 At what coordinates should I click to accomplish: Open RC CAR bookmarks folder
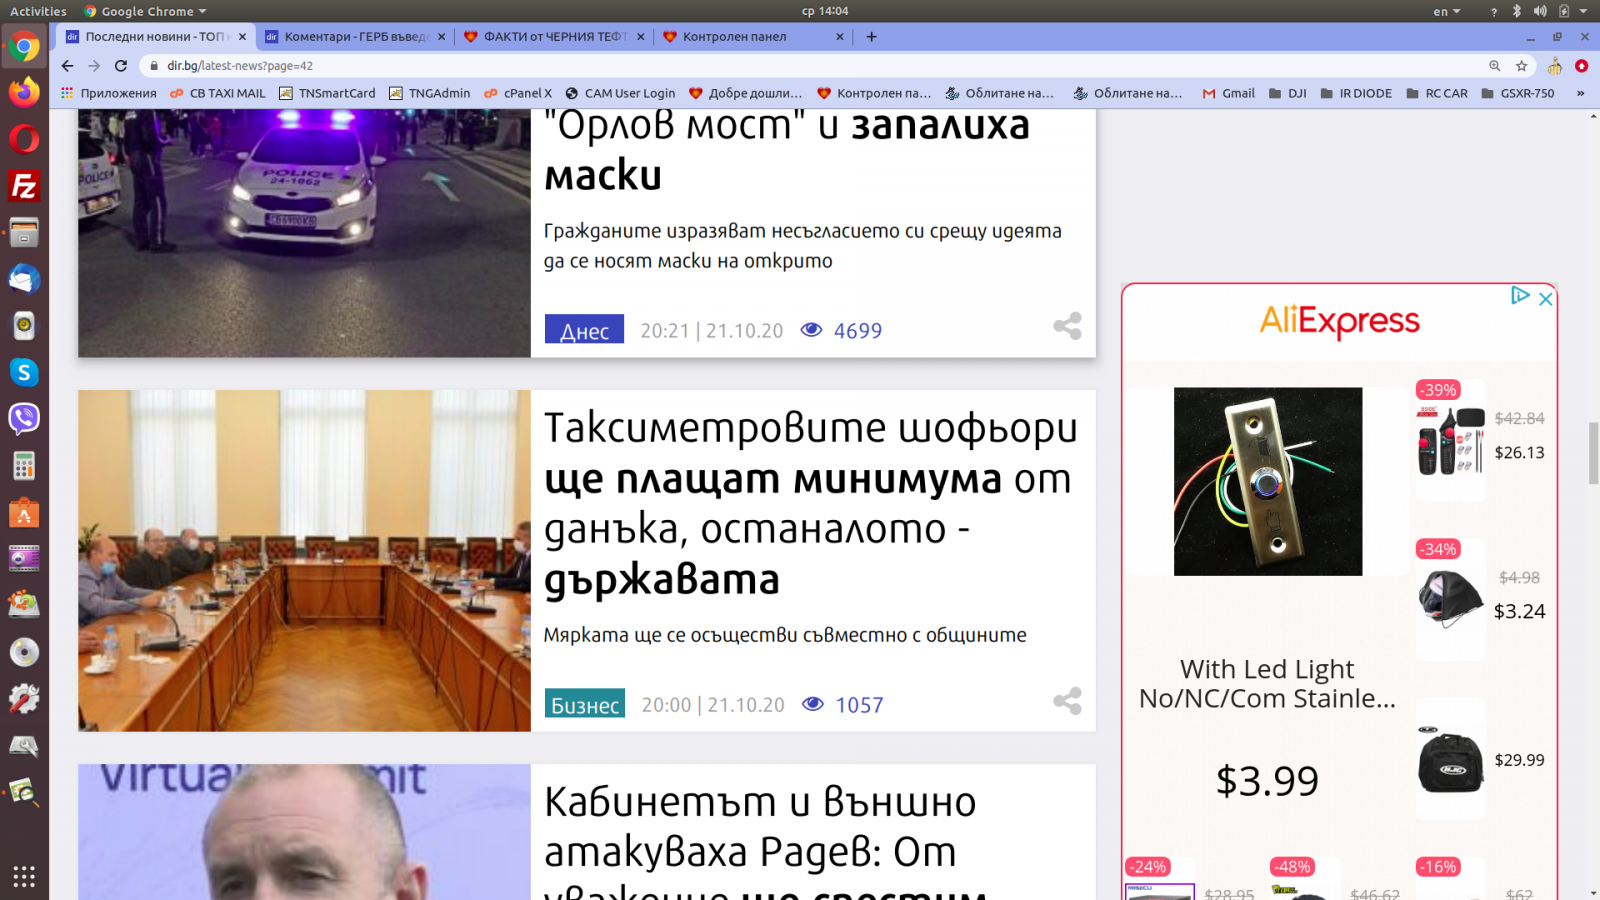(1437, 93)
